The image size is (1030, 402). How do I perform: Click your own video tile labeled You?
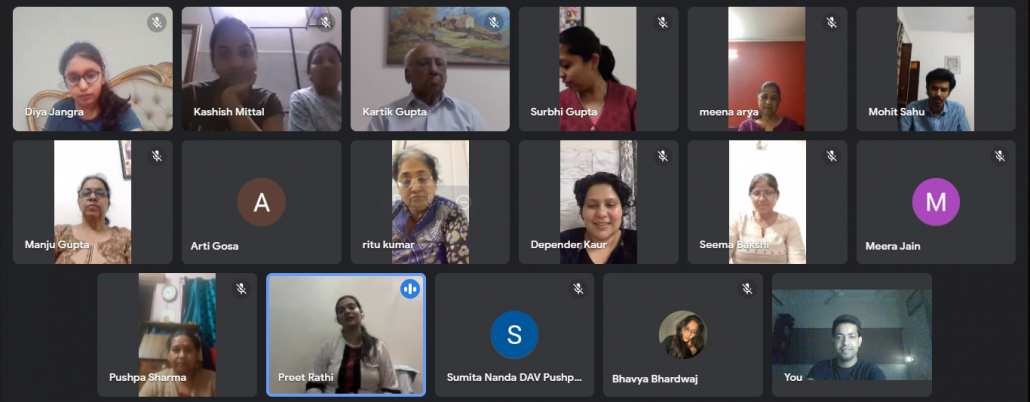[852, 335]
